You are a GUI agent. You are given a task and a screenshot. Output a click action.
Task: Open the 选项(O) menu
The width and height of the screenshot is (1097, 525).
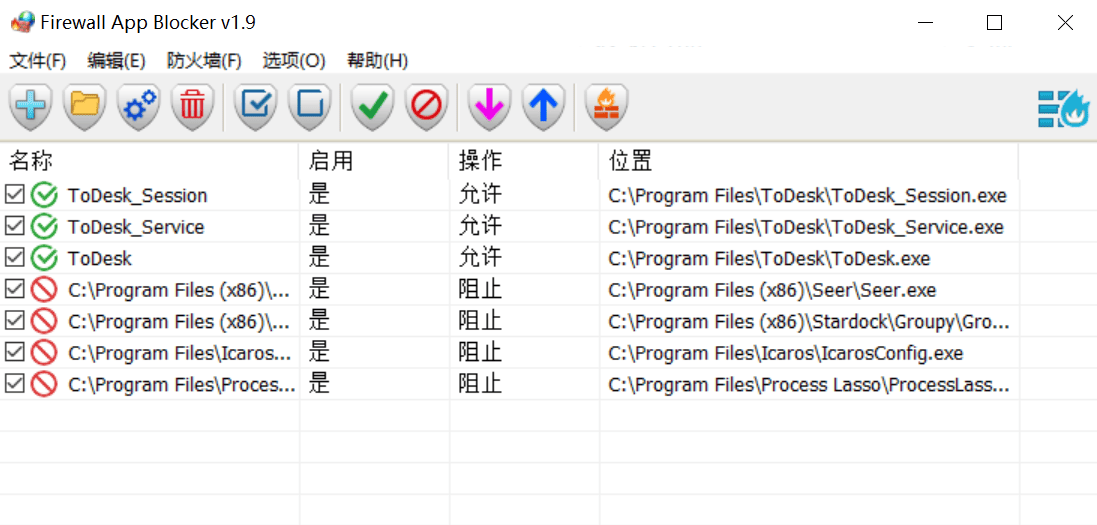coord(294,61)
